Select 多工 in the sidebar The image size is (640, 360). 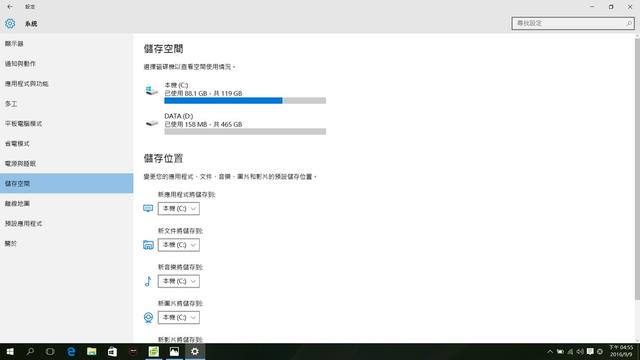pyautogui.click(x=67, y=104)
